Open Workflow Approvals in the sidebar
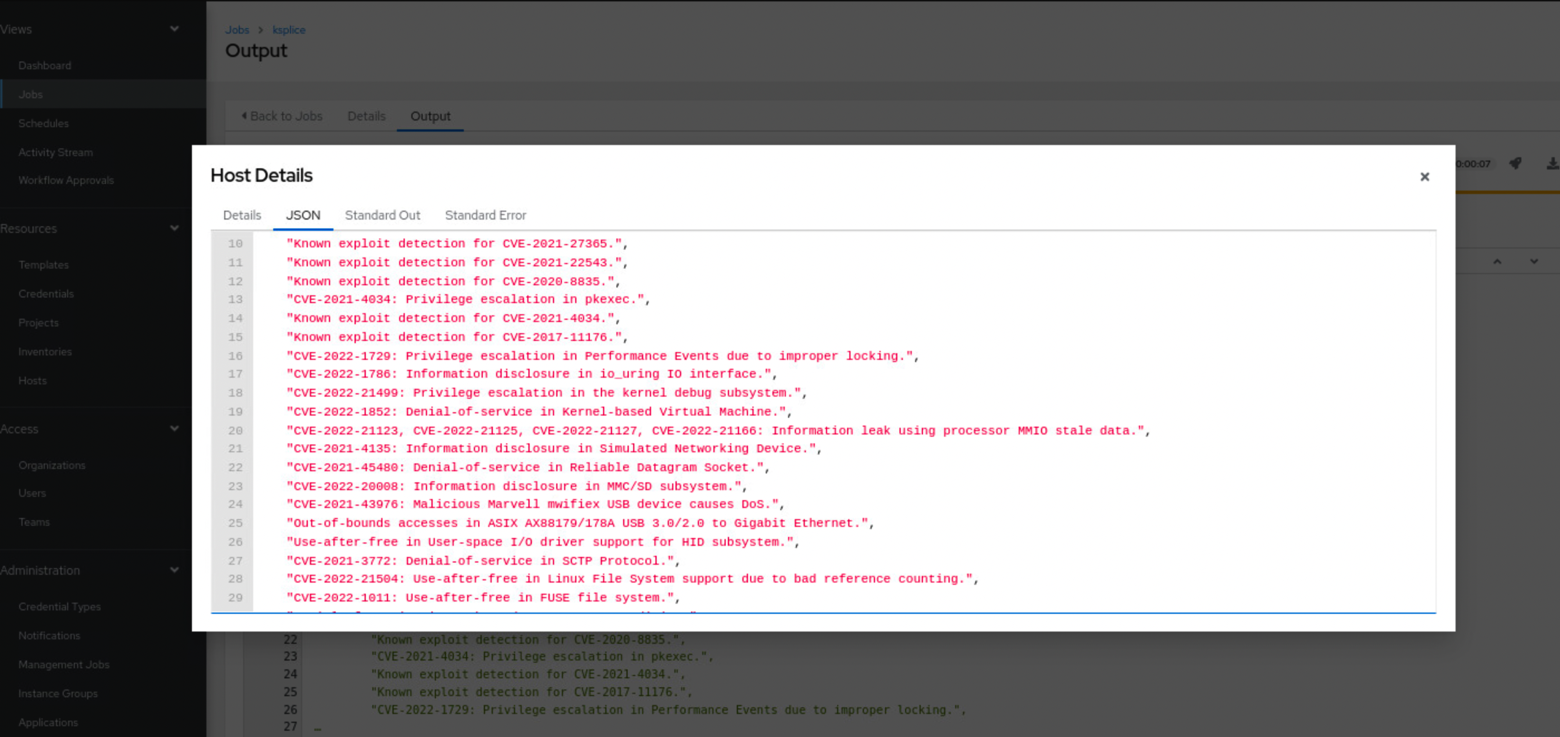Viewport: 1560px width, 737px height. [x=66, y=181]
